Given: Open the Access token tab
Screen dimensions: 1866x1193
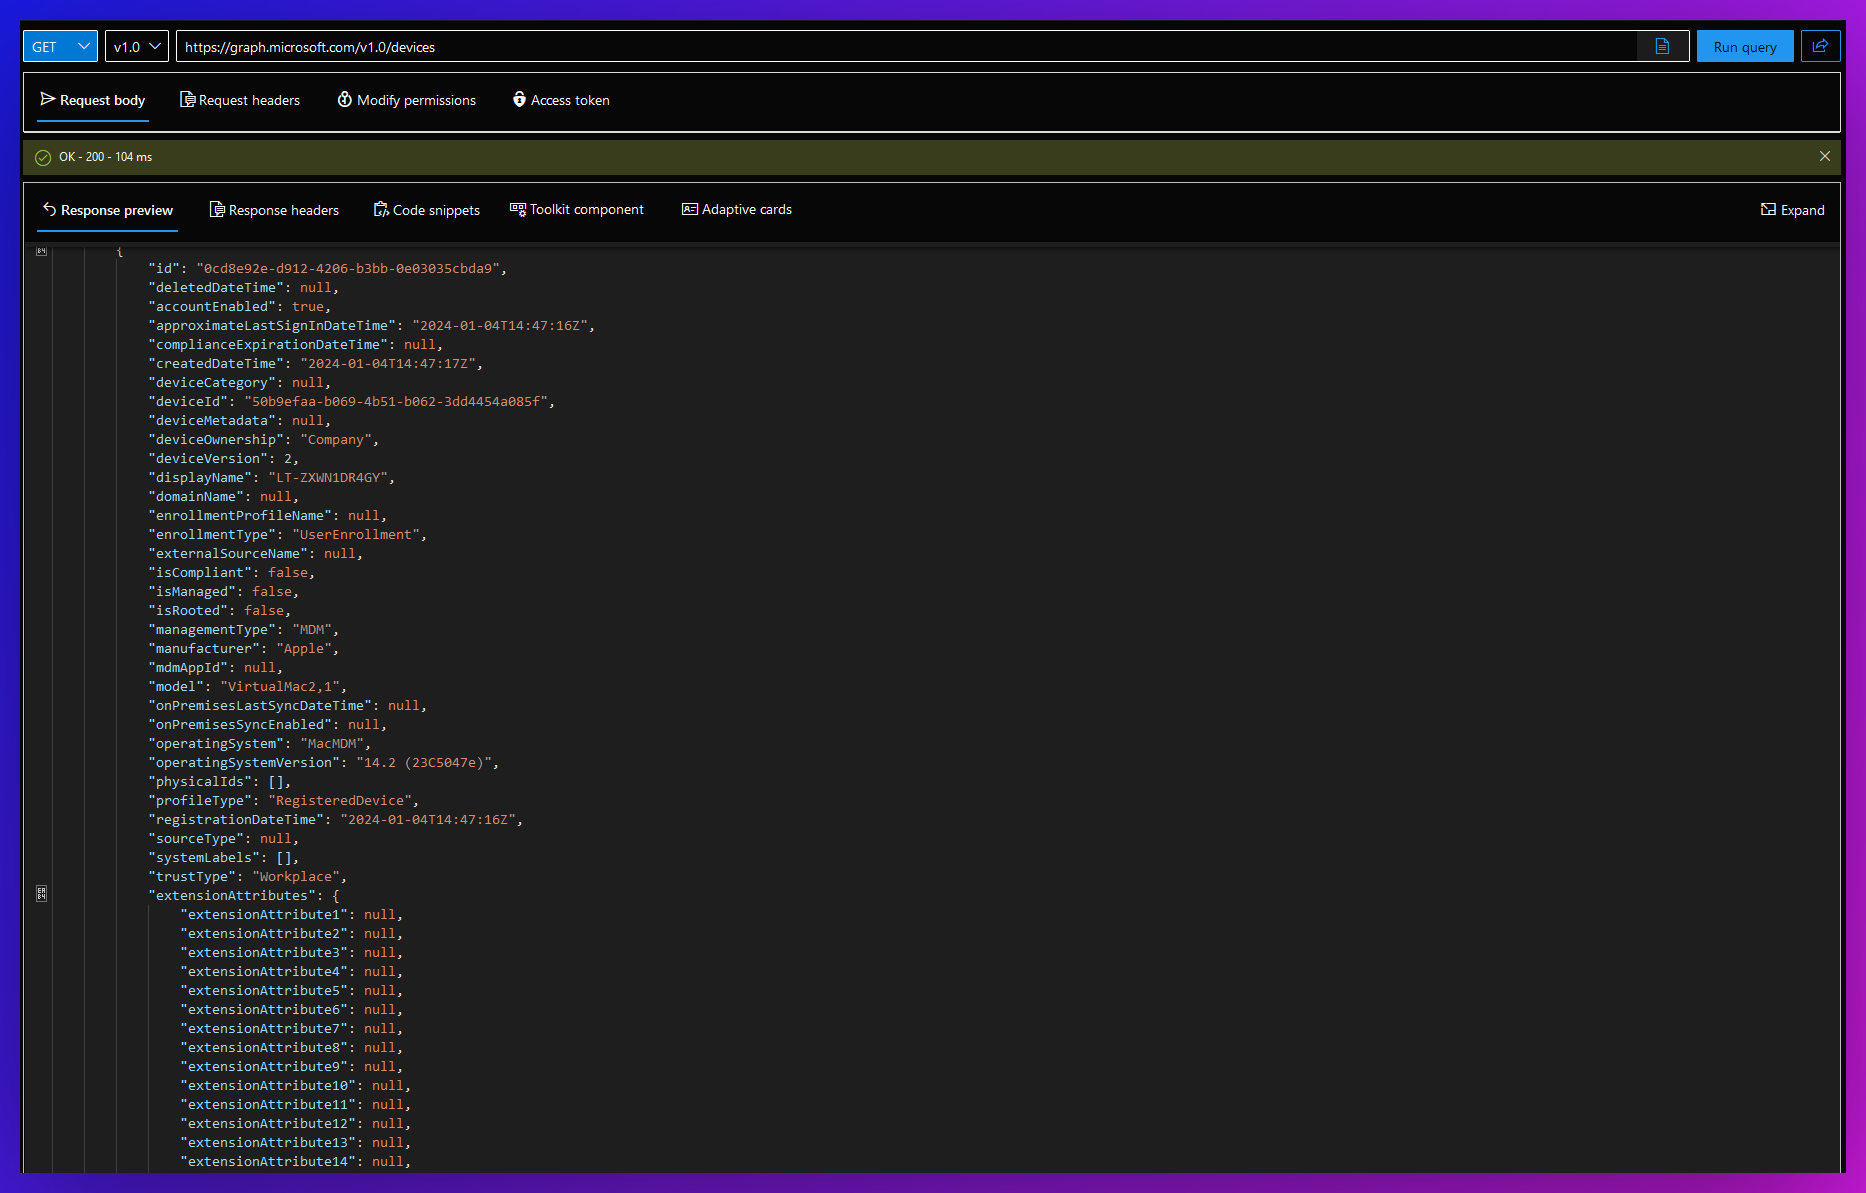Looking at the screenshot, I should coord(561,100).
